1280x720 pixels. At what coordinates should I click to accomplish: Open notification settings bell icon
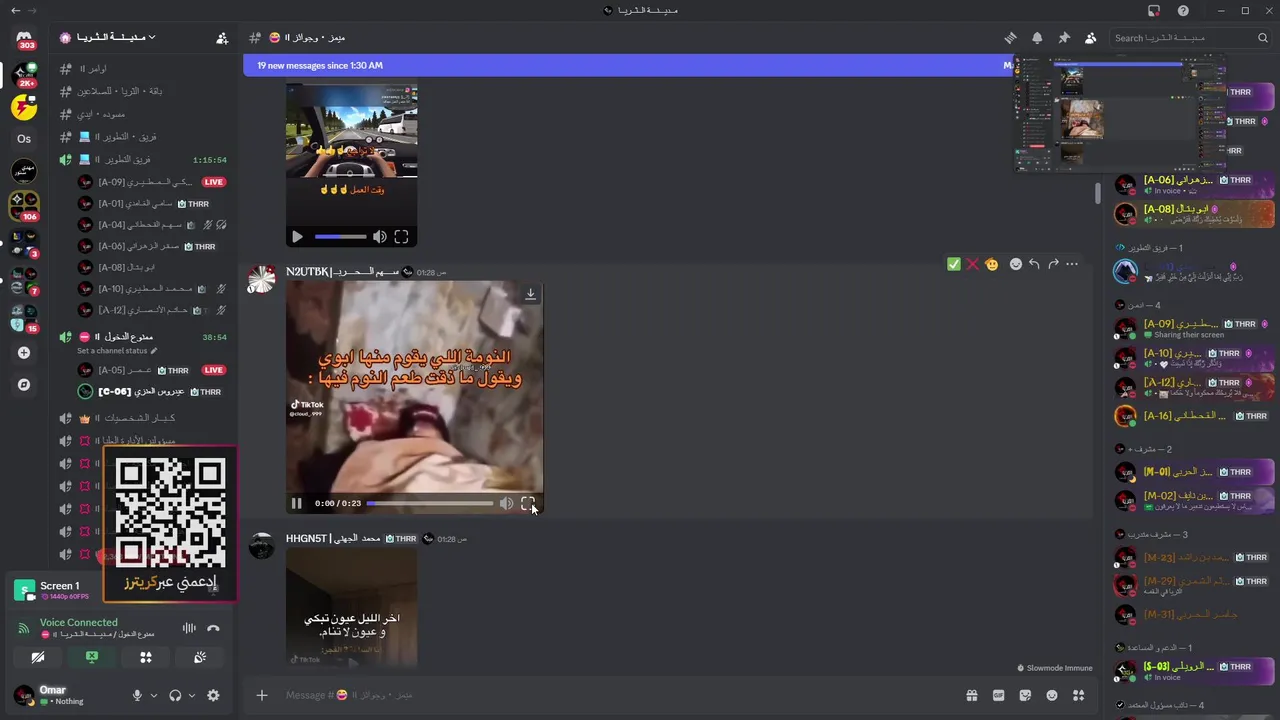pyautogui.click(x=1037, y=38)
